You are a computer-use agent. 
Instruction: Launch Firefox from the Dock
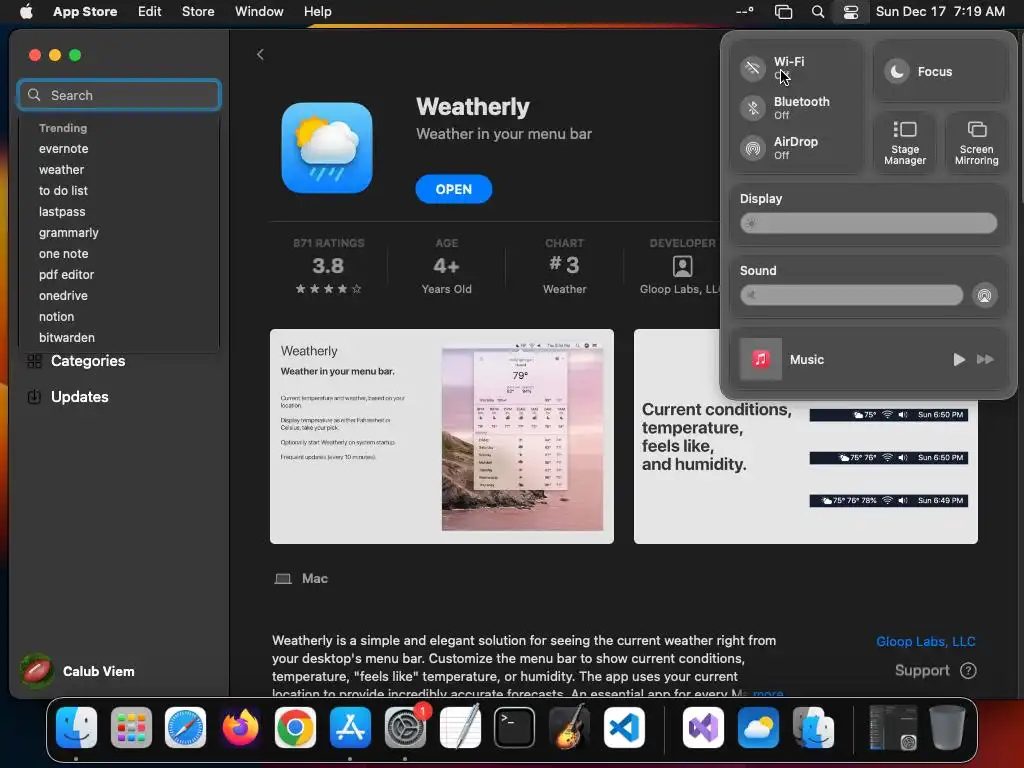(240, 728)
